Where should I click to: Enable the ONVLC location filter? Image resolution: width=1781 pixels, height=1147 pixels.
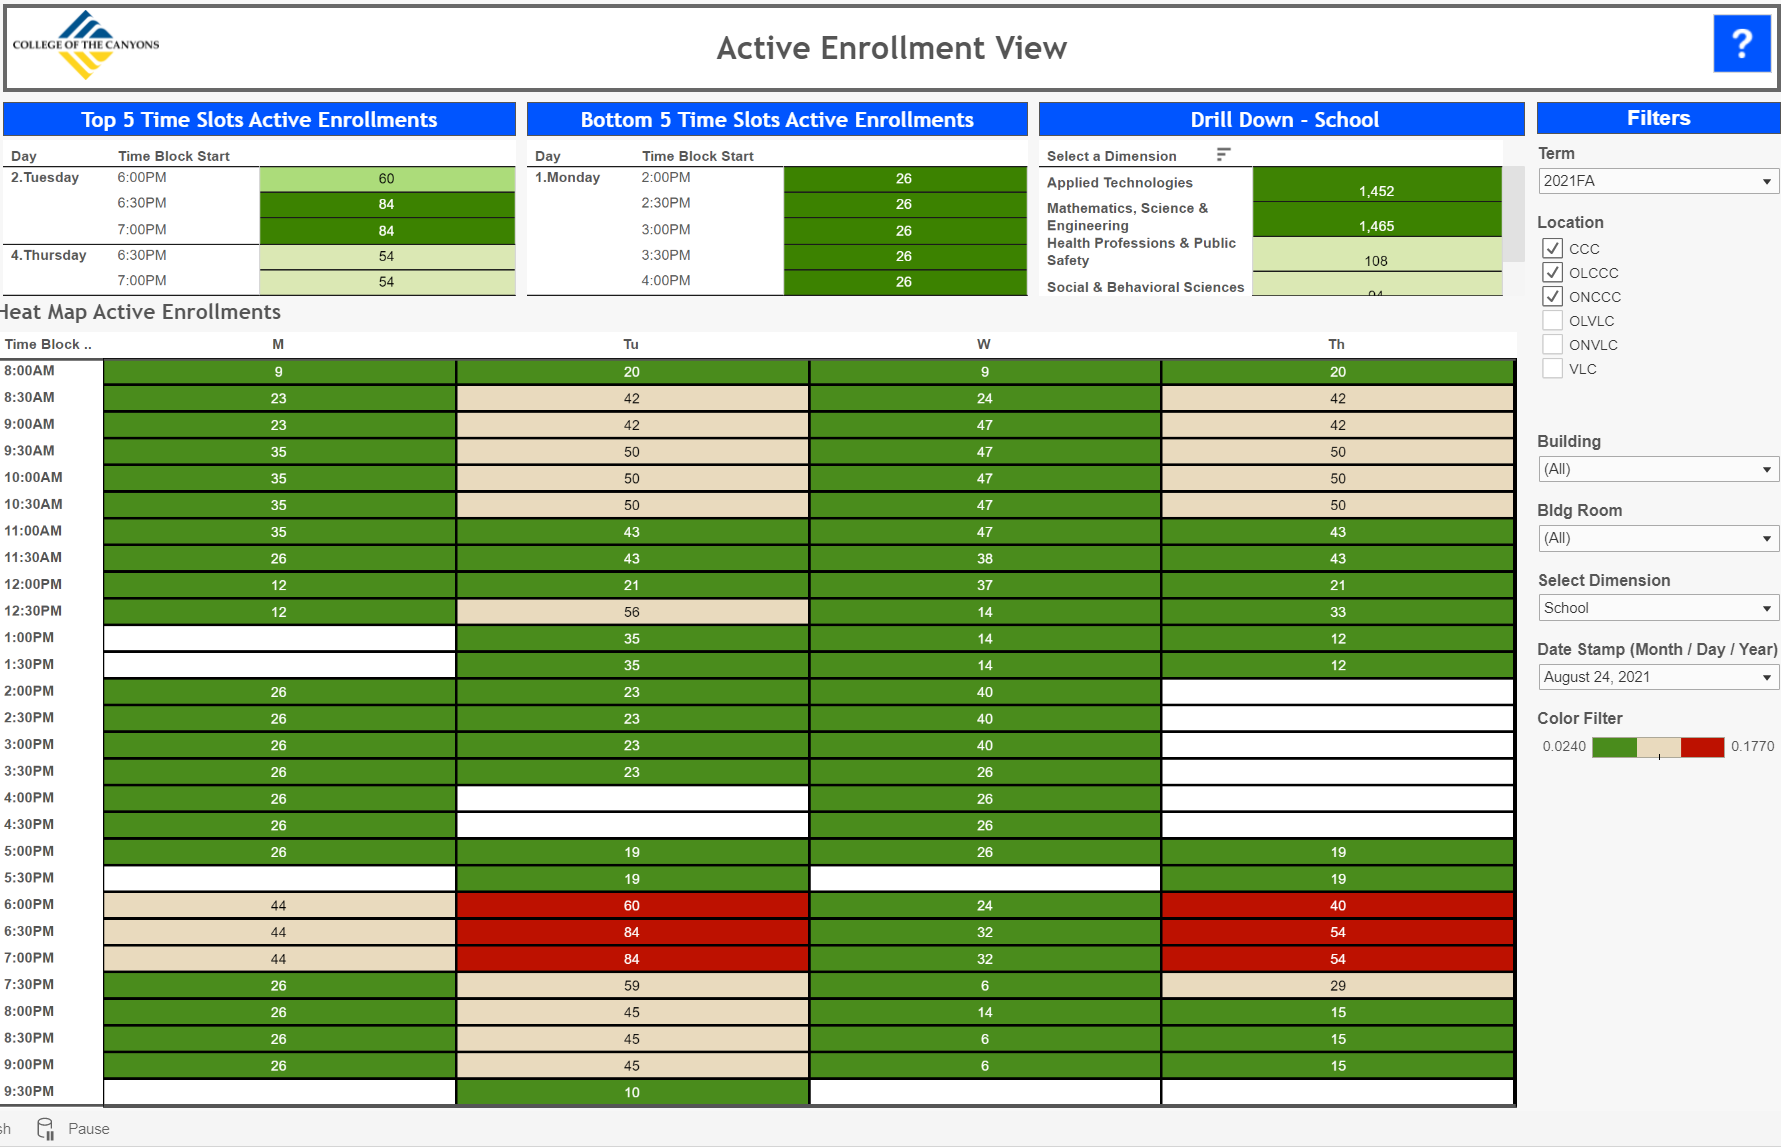click(1552, 344)
